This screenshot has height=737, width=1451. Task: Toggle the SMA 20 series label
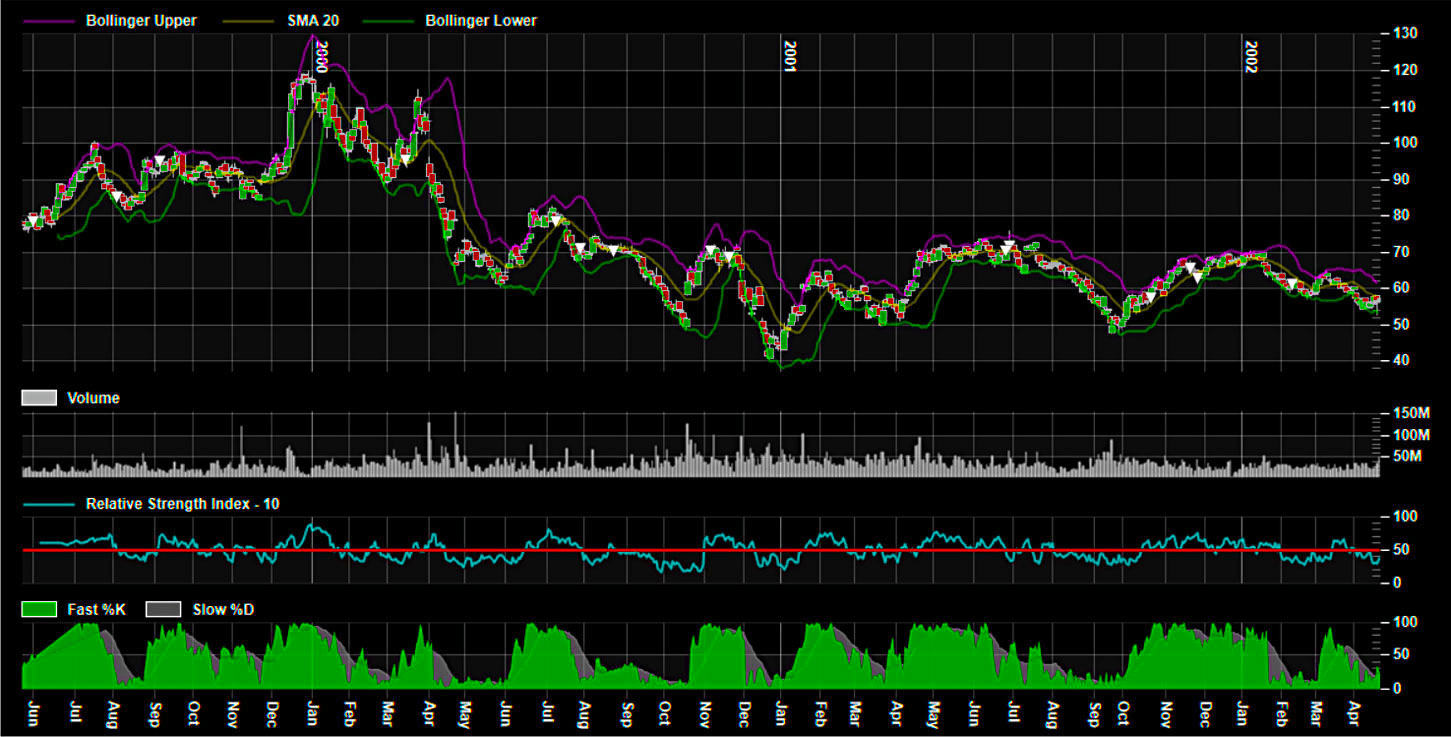pyautogui.click(x=312, y=20)
